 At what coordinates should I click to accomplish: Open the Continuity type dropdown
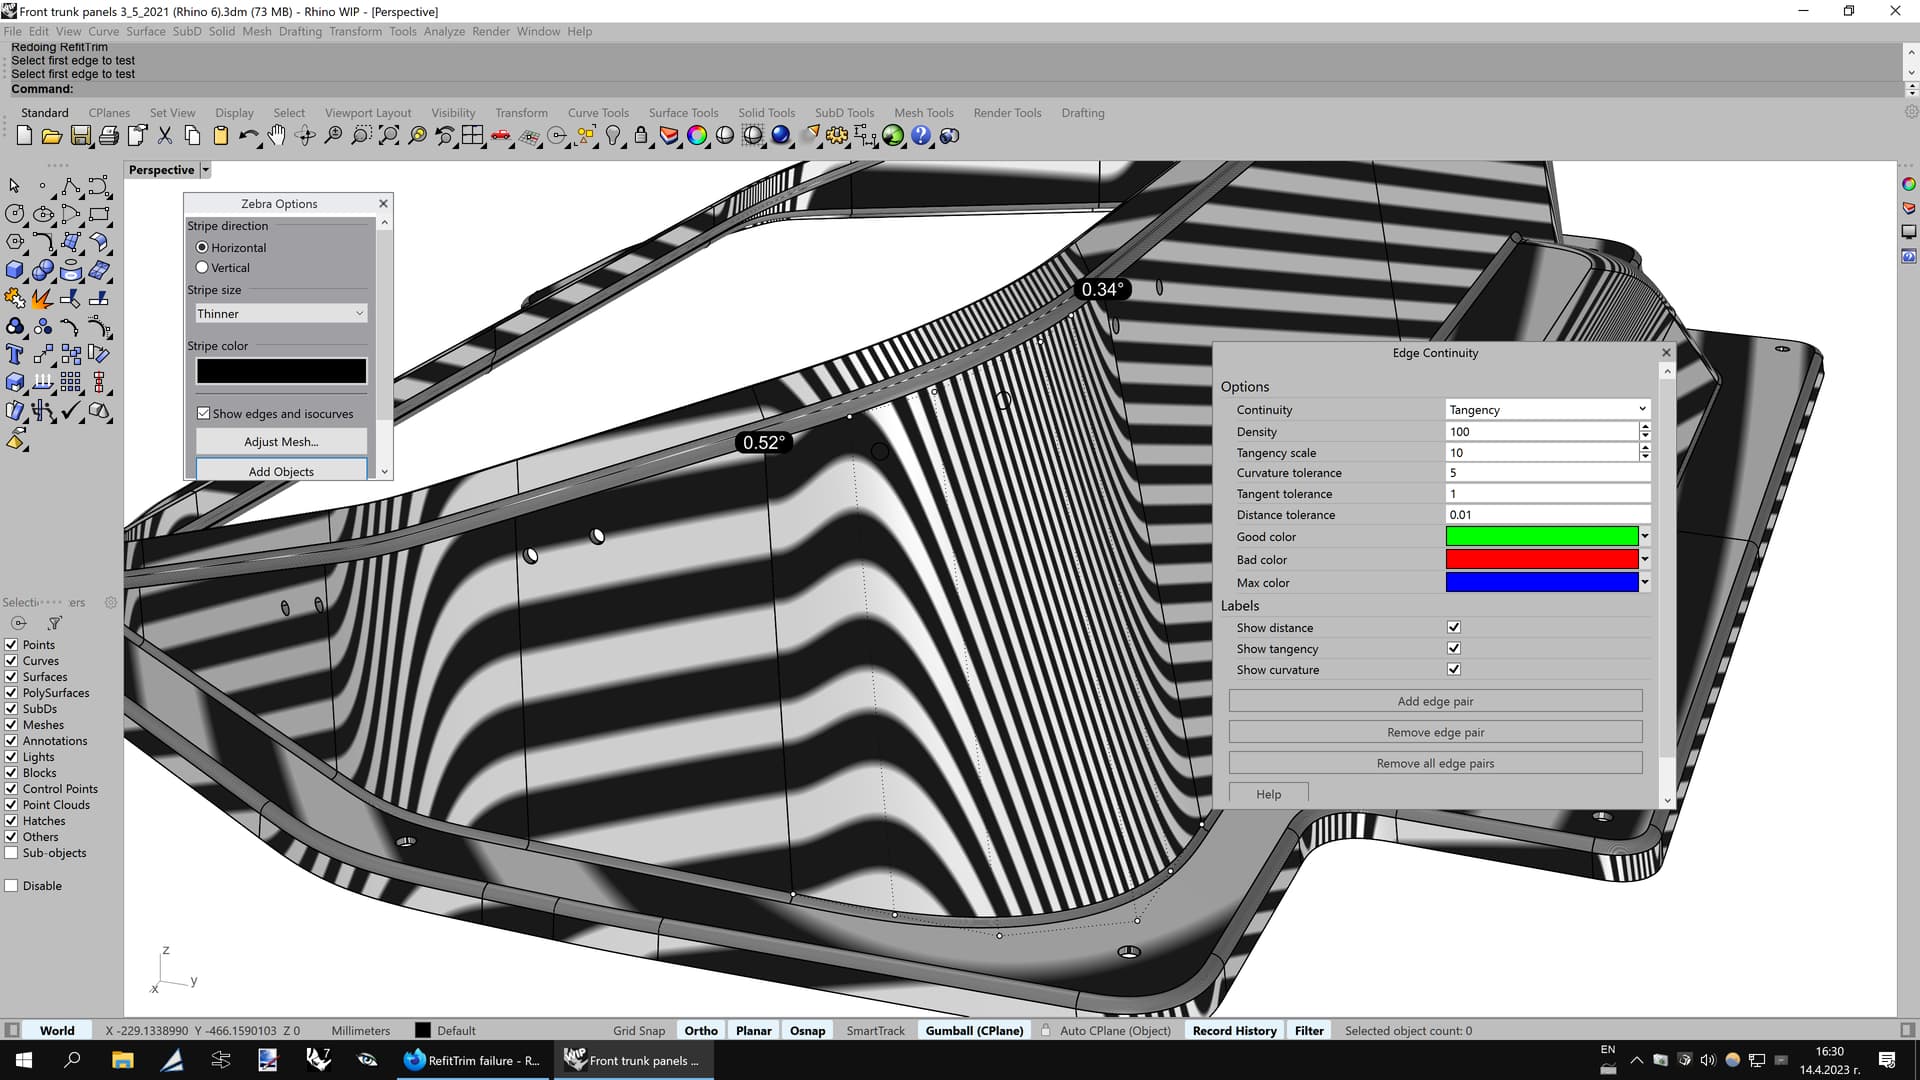[x=1547, y=410]
